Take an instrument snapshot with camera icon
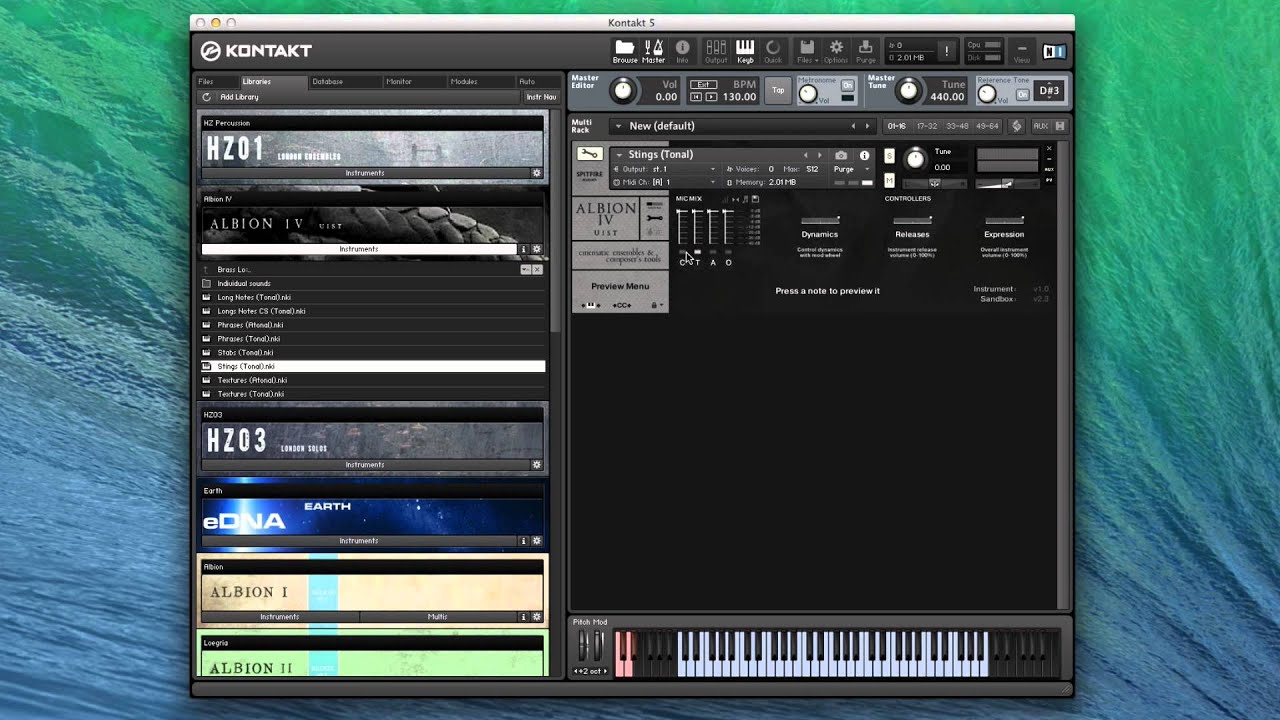The height and width of the screenshot is (720, 1280). tap(841, 155)
